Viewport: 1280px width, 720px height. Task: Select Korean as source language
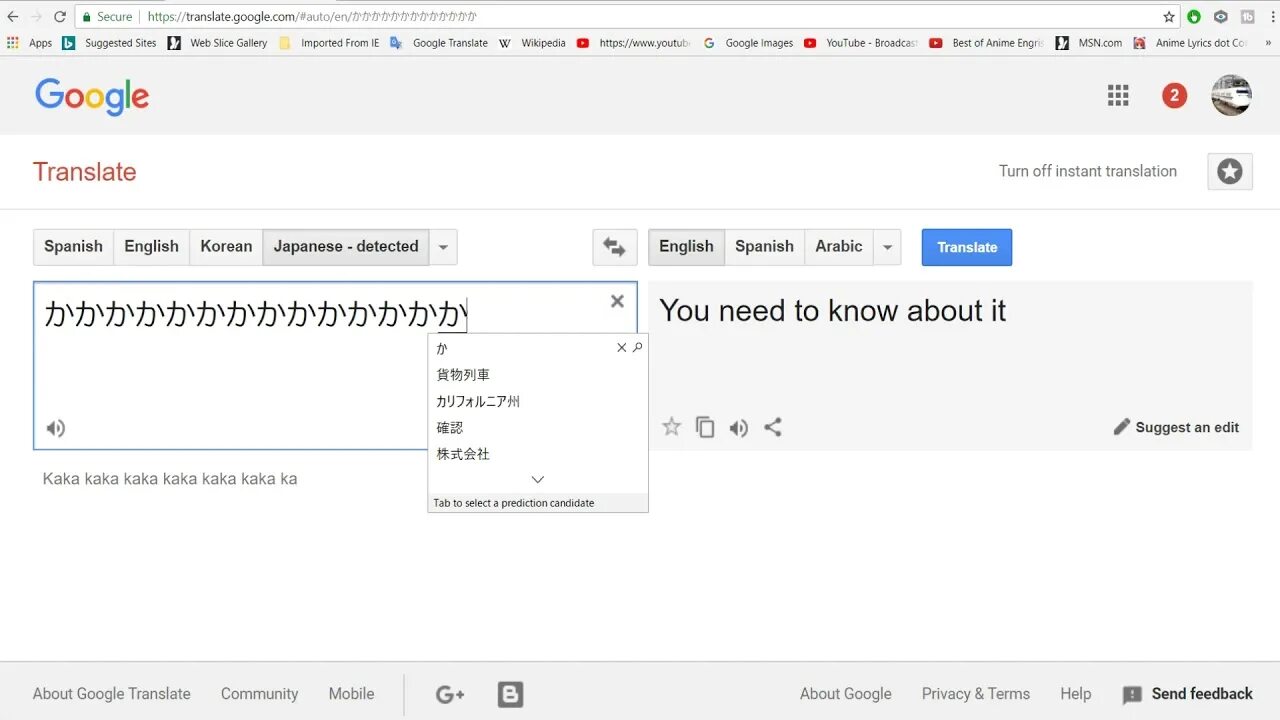point(226,247)
